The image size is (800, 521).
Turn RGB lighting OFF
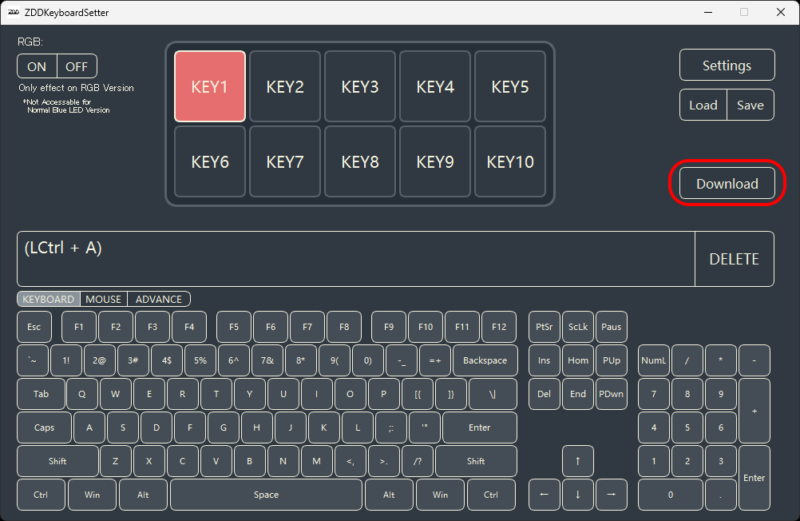[77, 67]
